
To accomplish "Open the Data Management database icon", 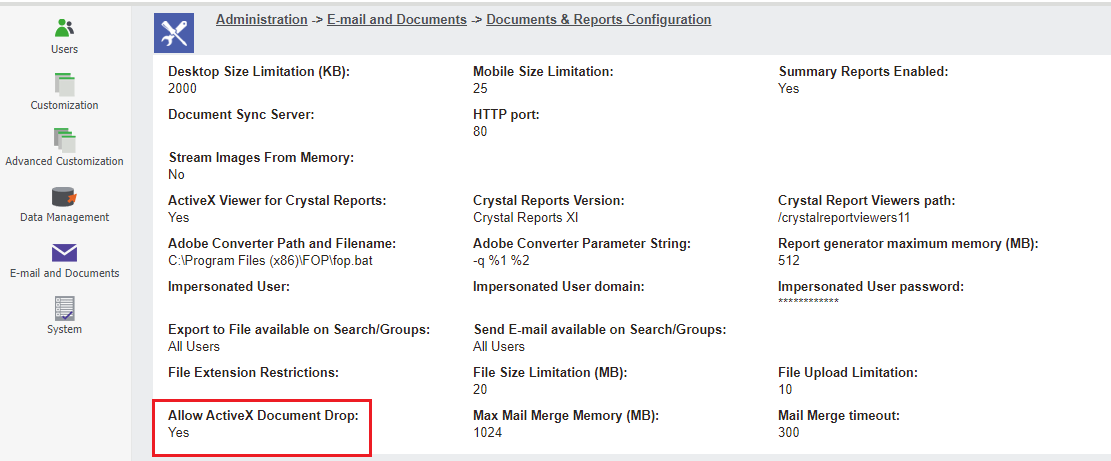I will (64, 196).
